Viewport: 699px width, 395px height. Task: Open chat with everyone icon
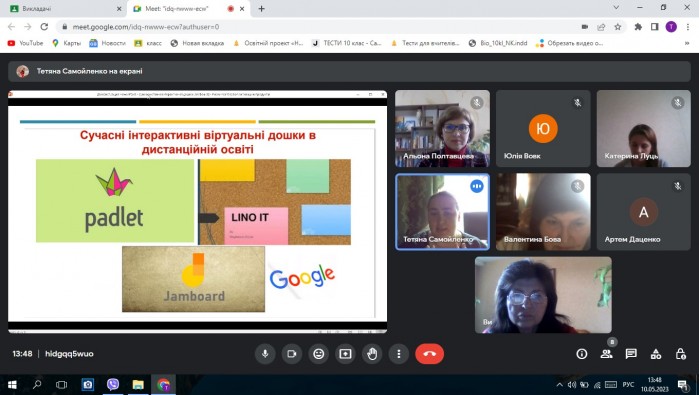tap(631, 354)
